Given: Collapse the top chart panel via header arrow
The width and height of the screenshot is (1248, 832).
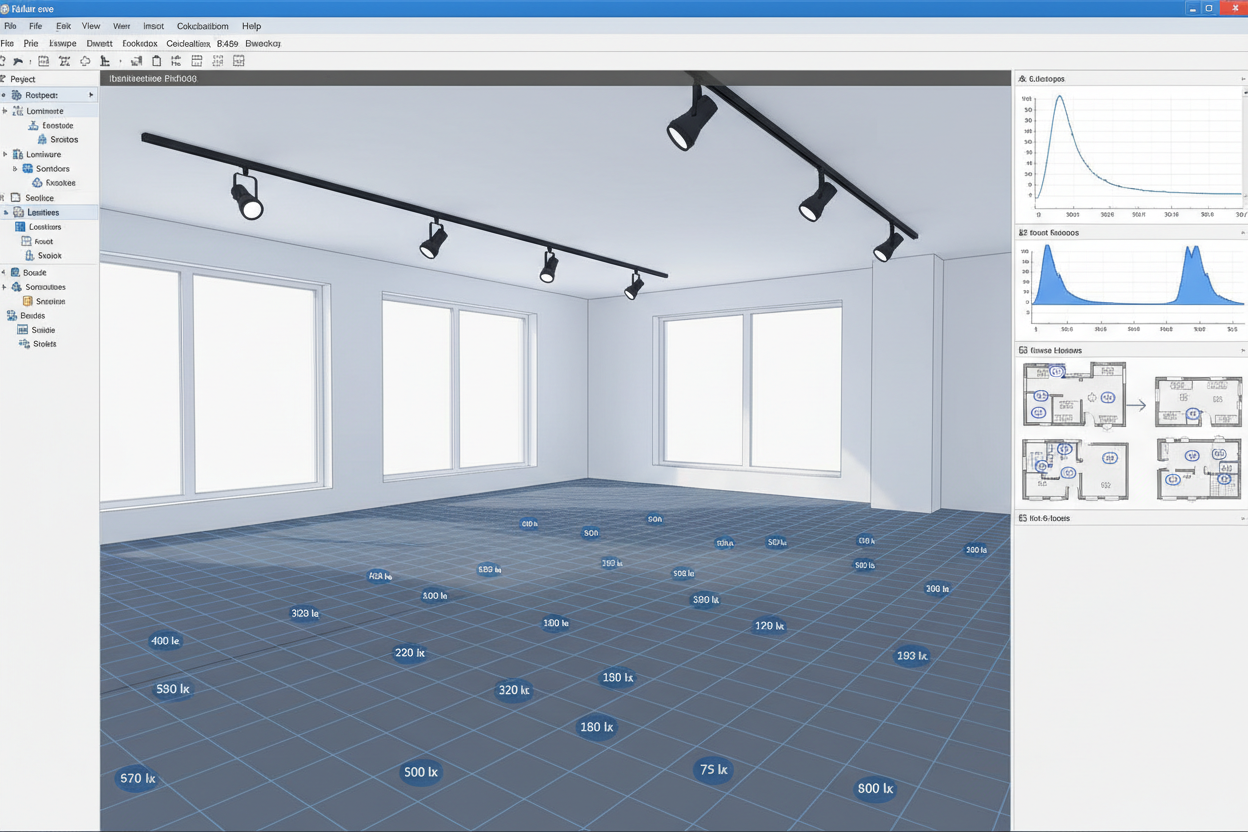Looking at the screenshot, I should 1242,78.
